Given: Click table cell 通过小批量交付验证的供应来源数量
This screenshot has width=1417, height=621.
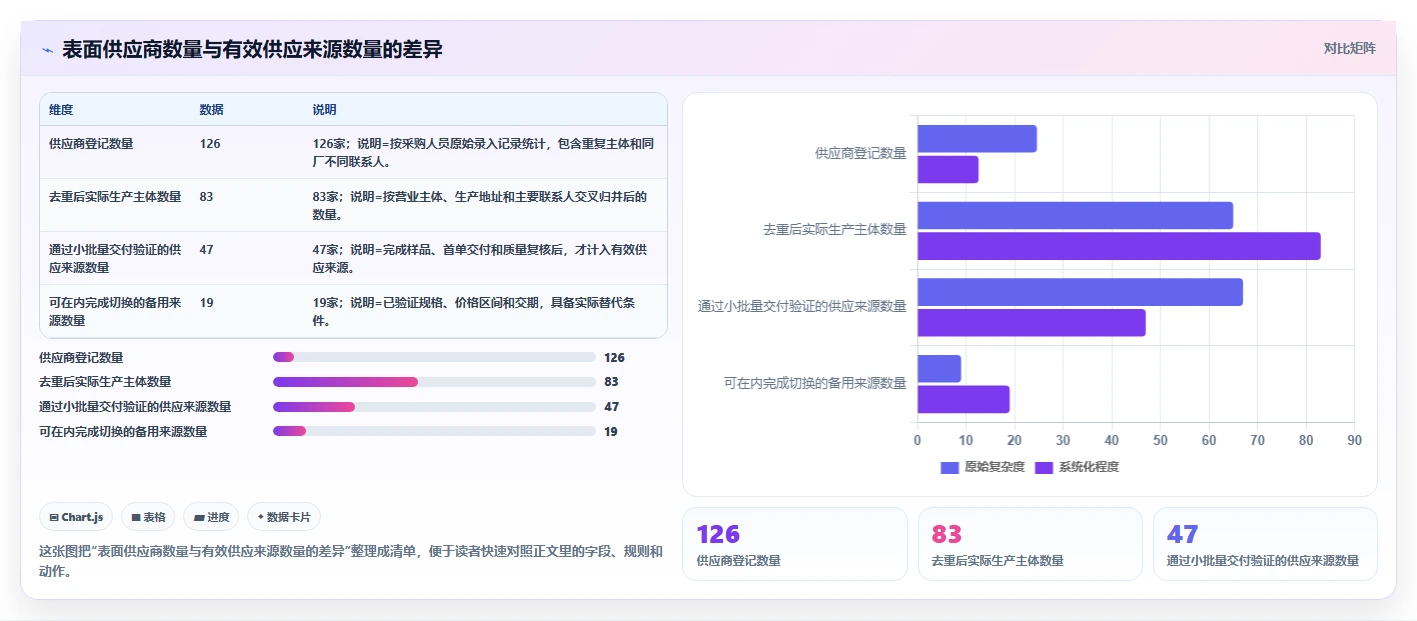Looking at the screenshot, I should coord(115,258).
